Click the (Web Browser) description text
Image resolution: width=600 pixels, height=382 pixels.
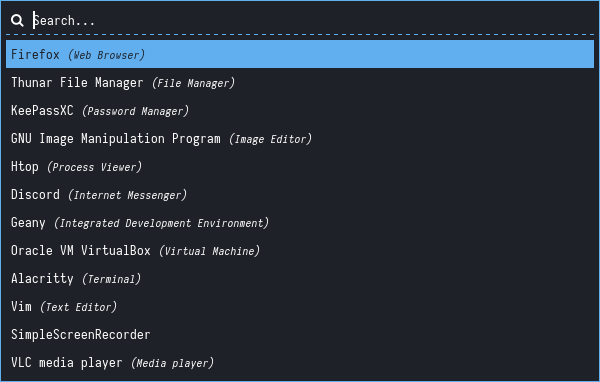107,55
